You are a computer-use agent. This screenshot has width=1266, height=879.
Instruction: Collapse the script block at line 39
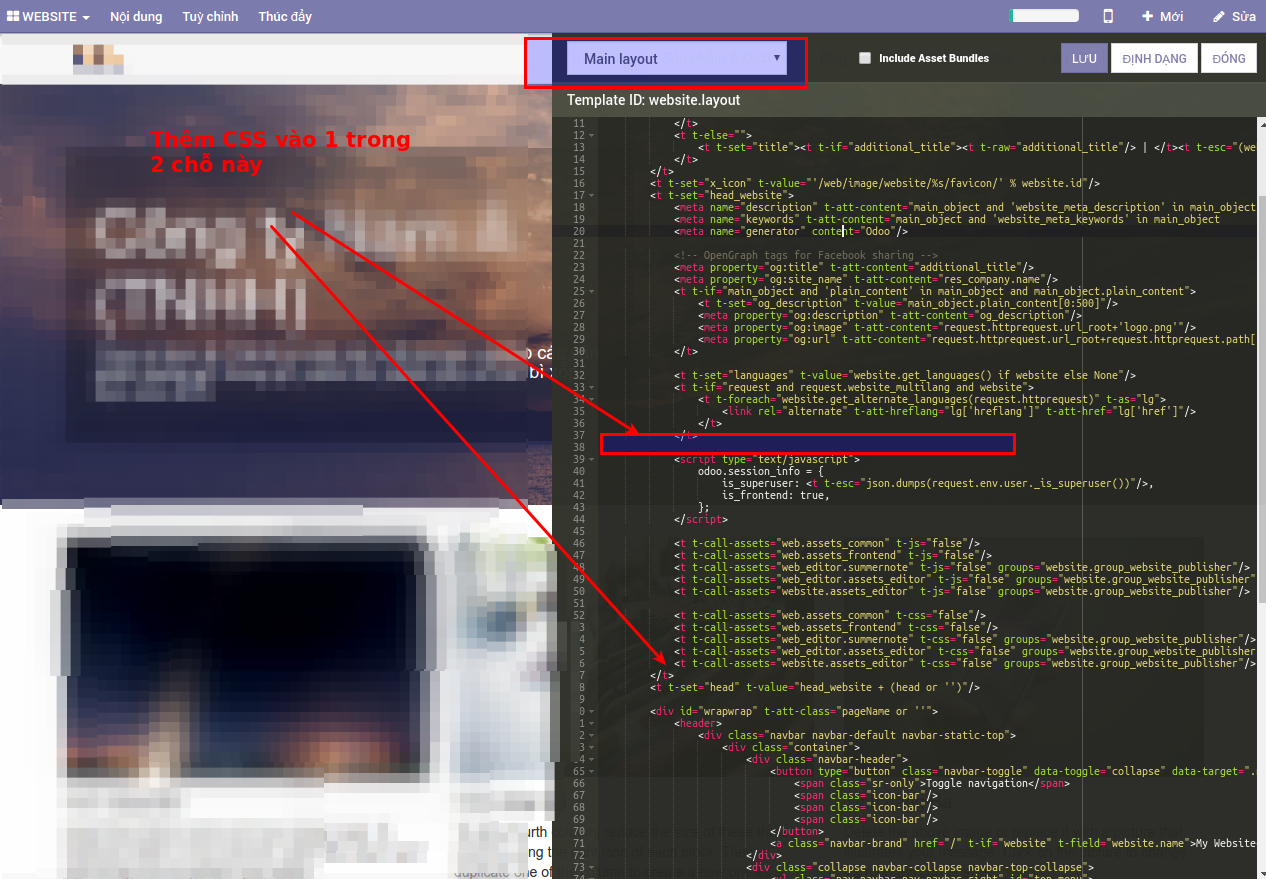point(591,459)
